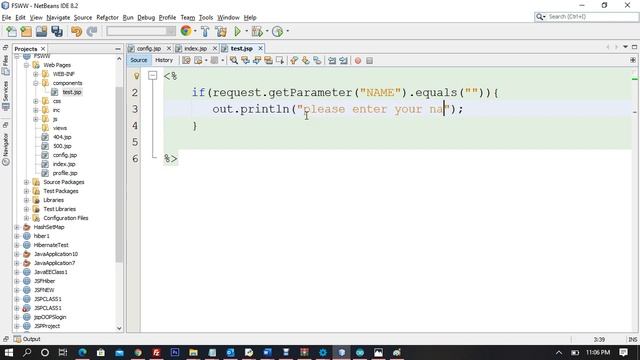The height and width of the screenshot is (360, 640).
Task: Select profile.jsp in Projects tree
Action: 65,173
